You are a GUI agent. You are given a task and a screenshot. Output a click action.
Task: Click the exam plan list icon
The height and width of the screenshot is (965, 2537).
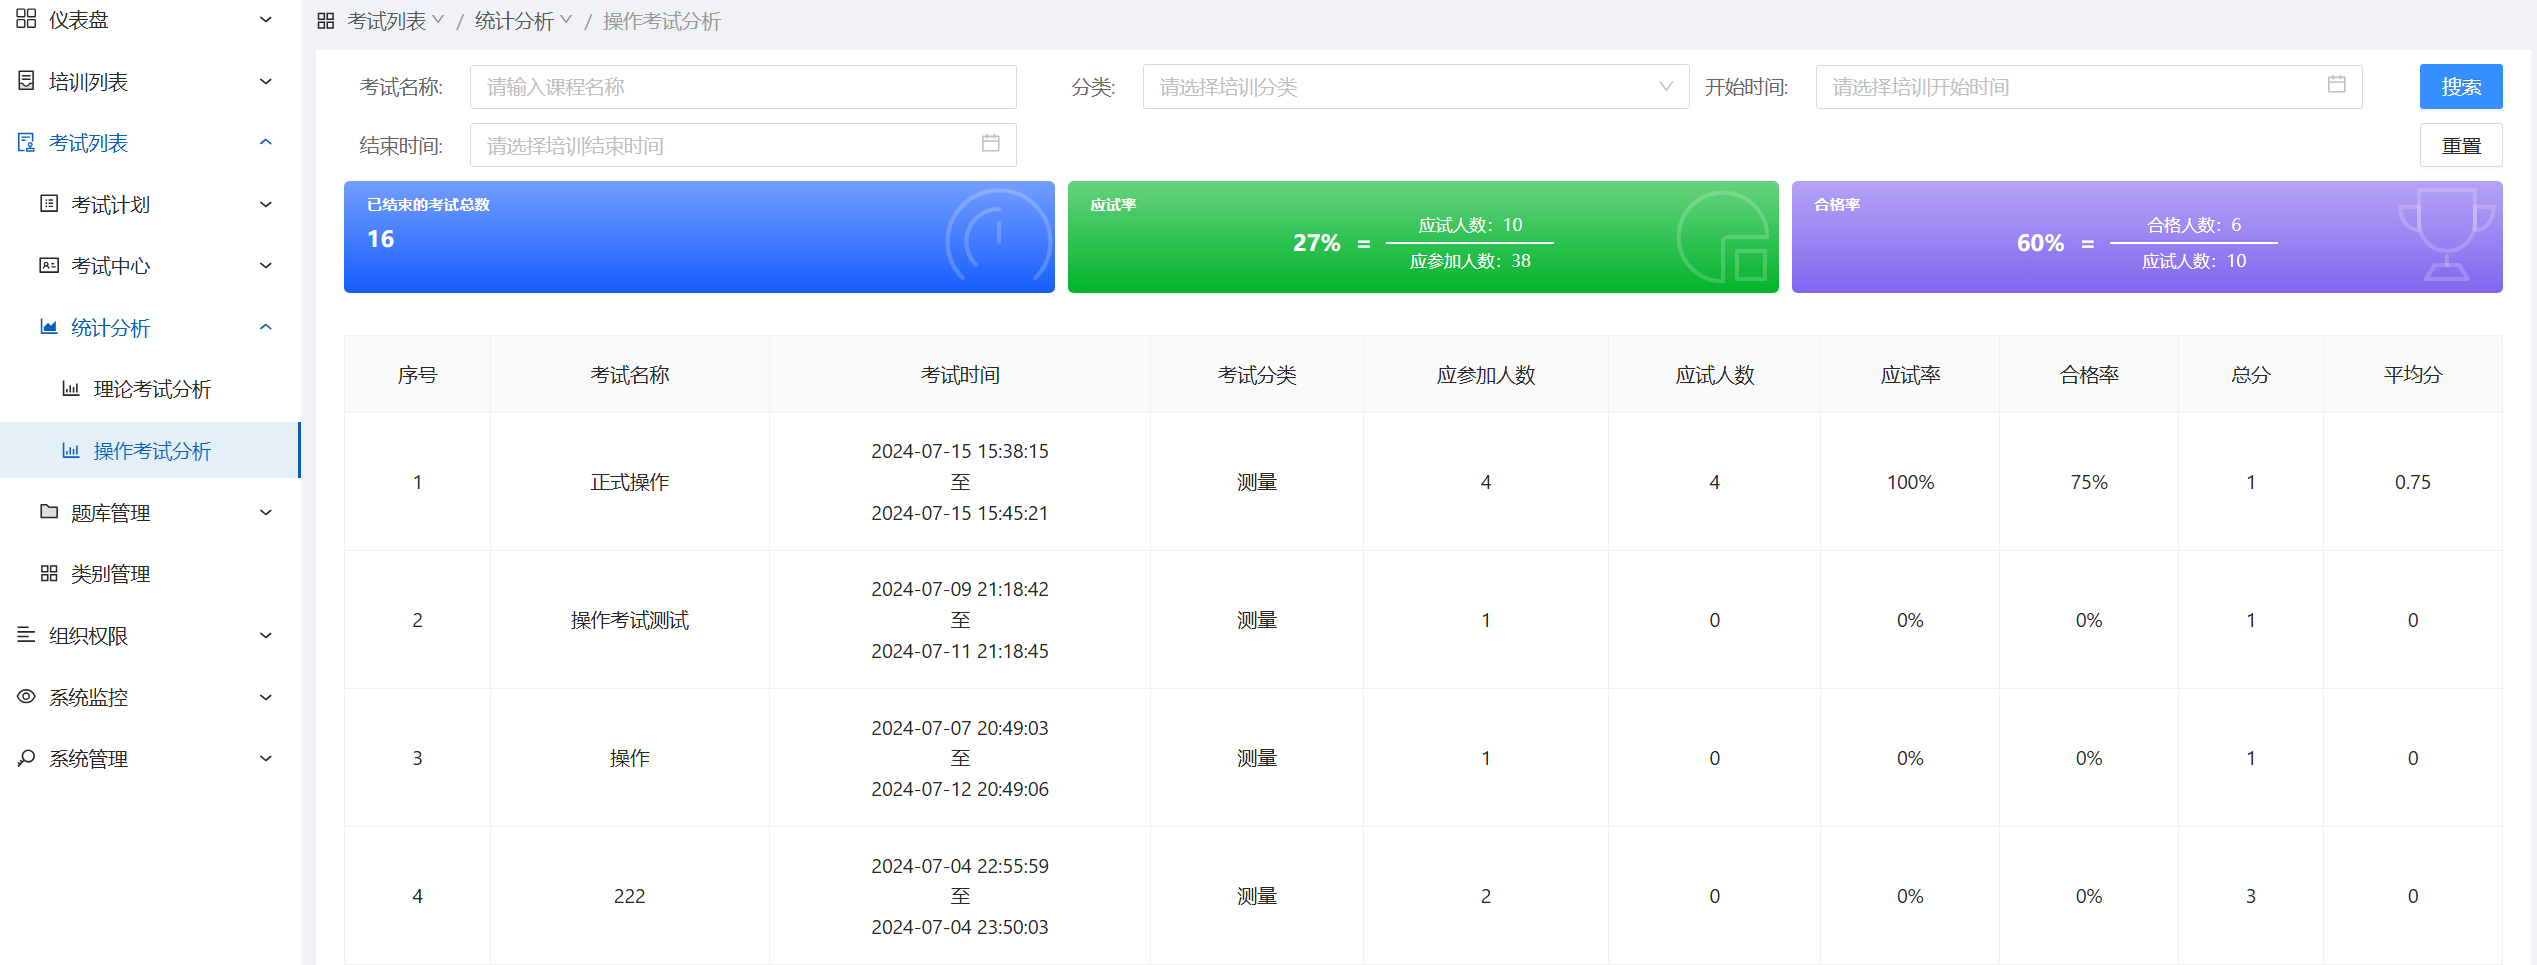click(x=48, y=204)
